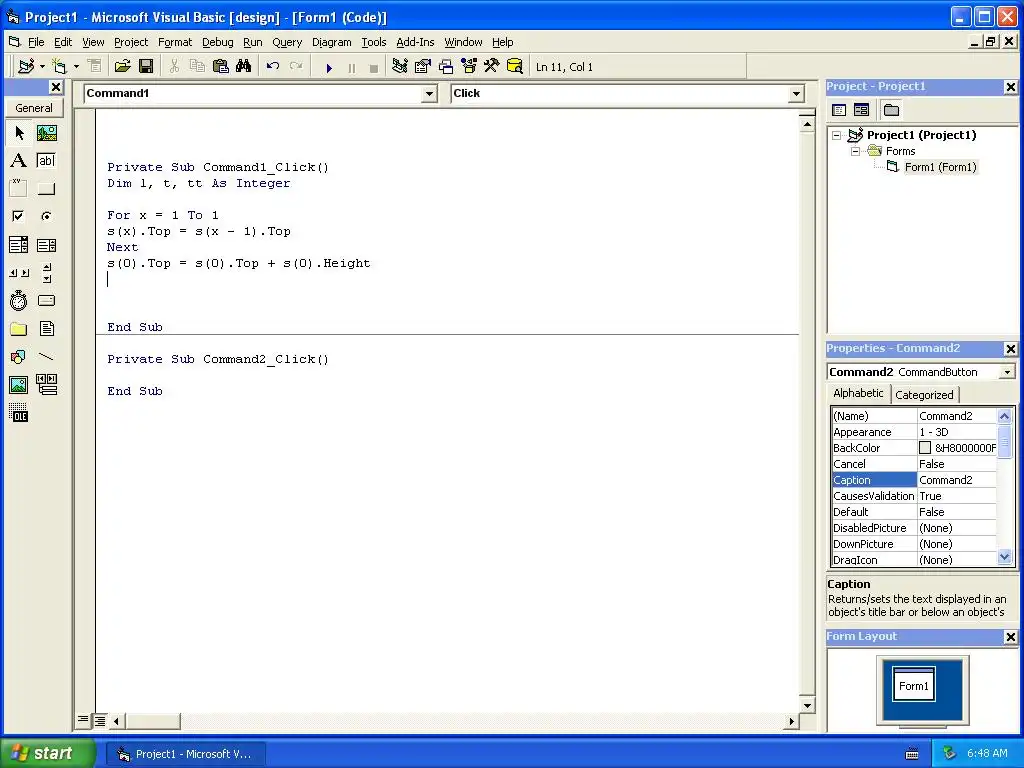Click the Form1 thumbnail in Form Layout
The width and height of the screenshot is (1024, 768).
[914, 684]
